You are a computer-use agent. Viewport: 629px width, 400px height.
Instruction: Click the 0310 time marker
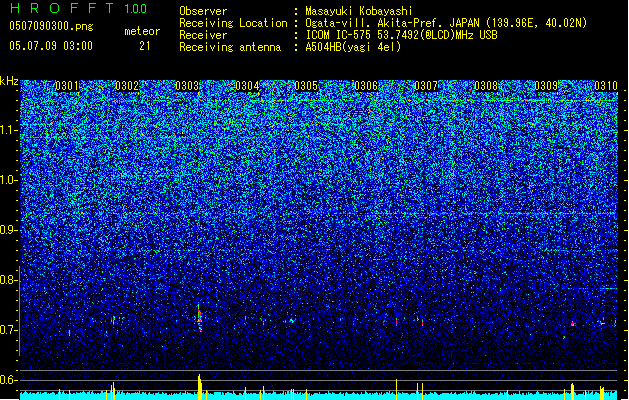[606, 86]
